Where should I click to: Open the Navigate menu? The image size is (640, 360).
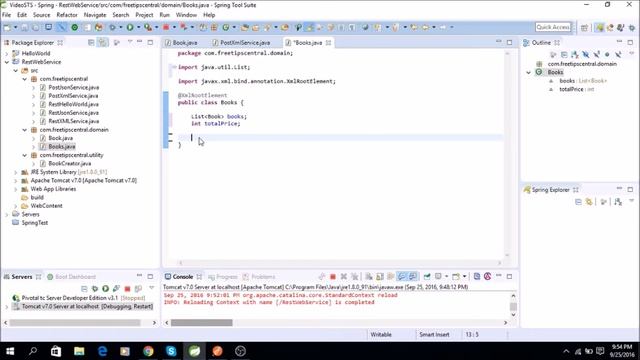tap(95, 15)
